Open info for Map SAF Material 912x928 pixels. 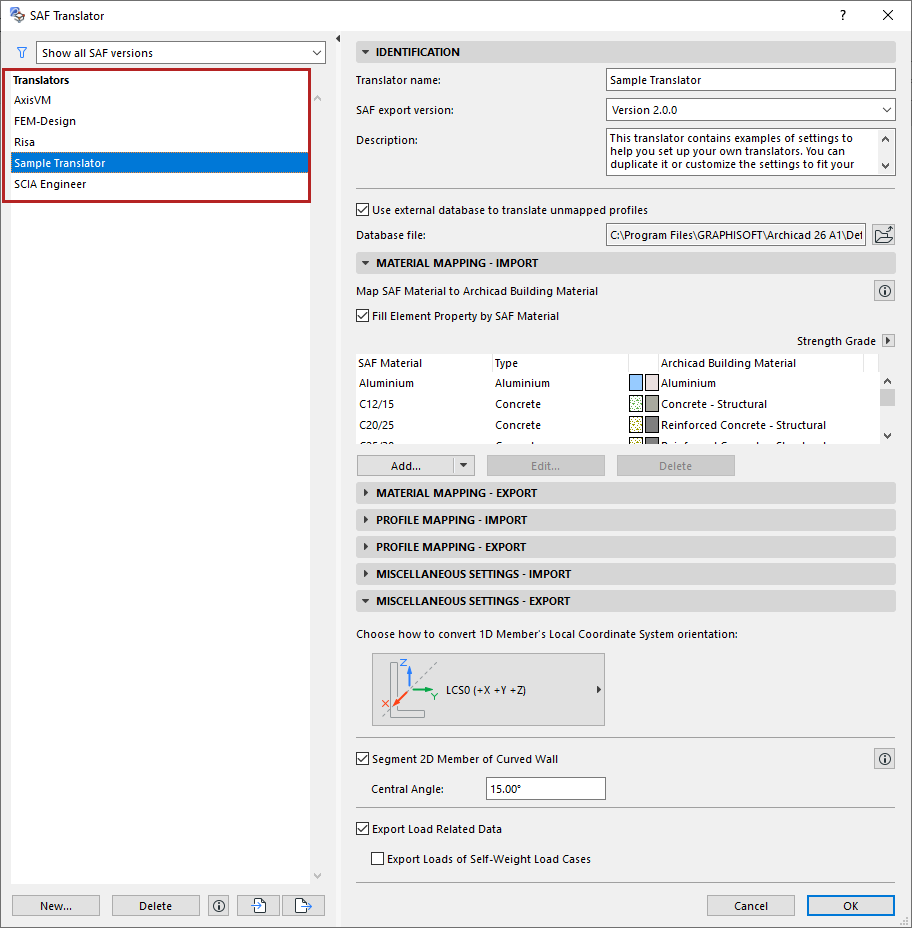[884, 291]
